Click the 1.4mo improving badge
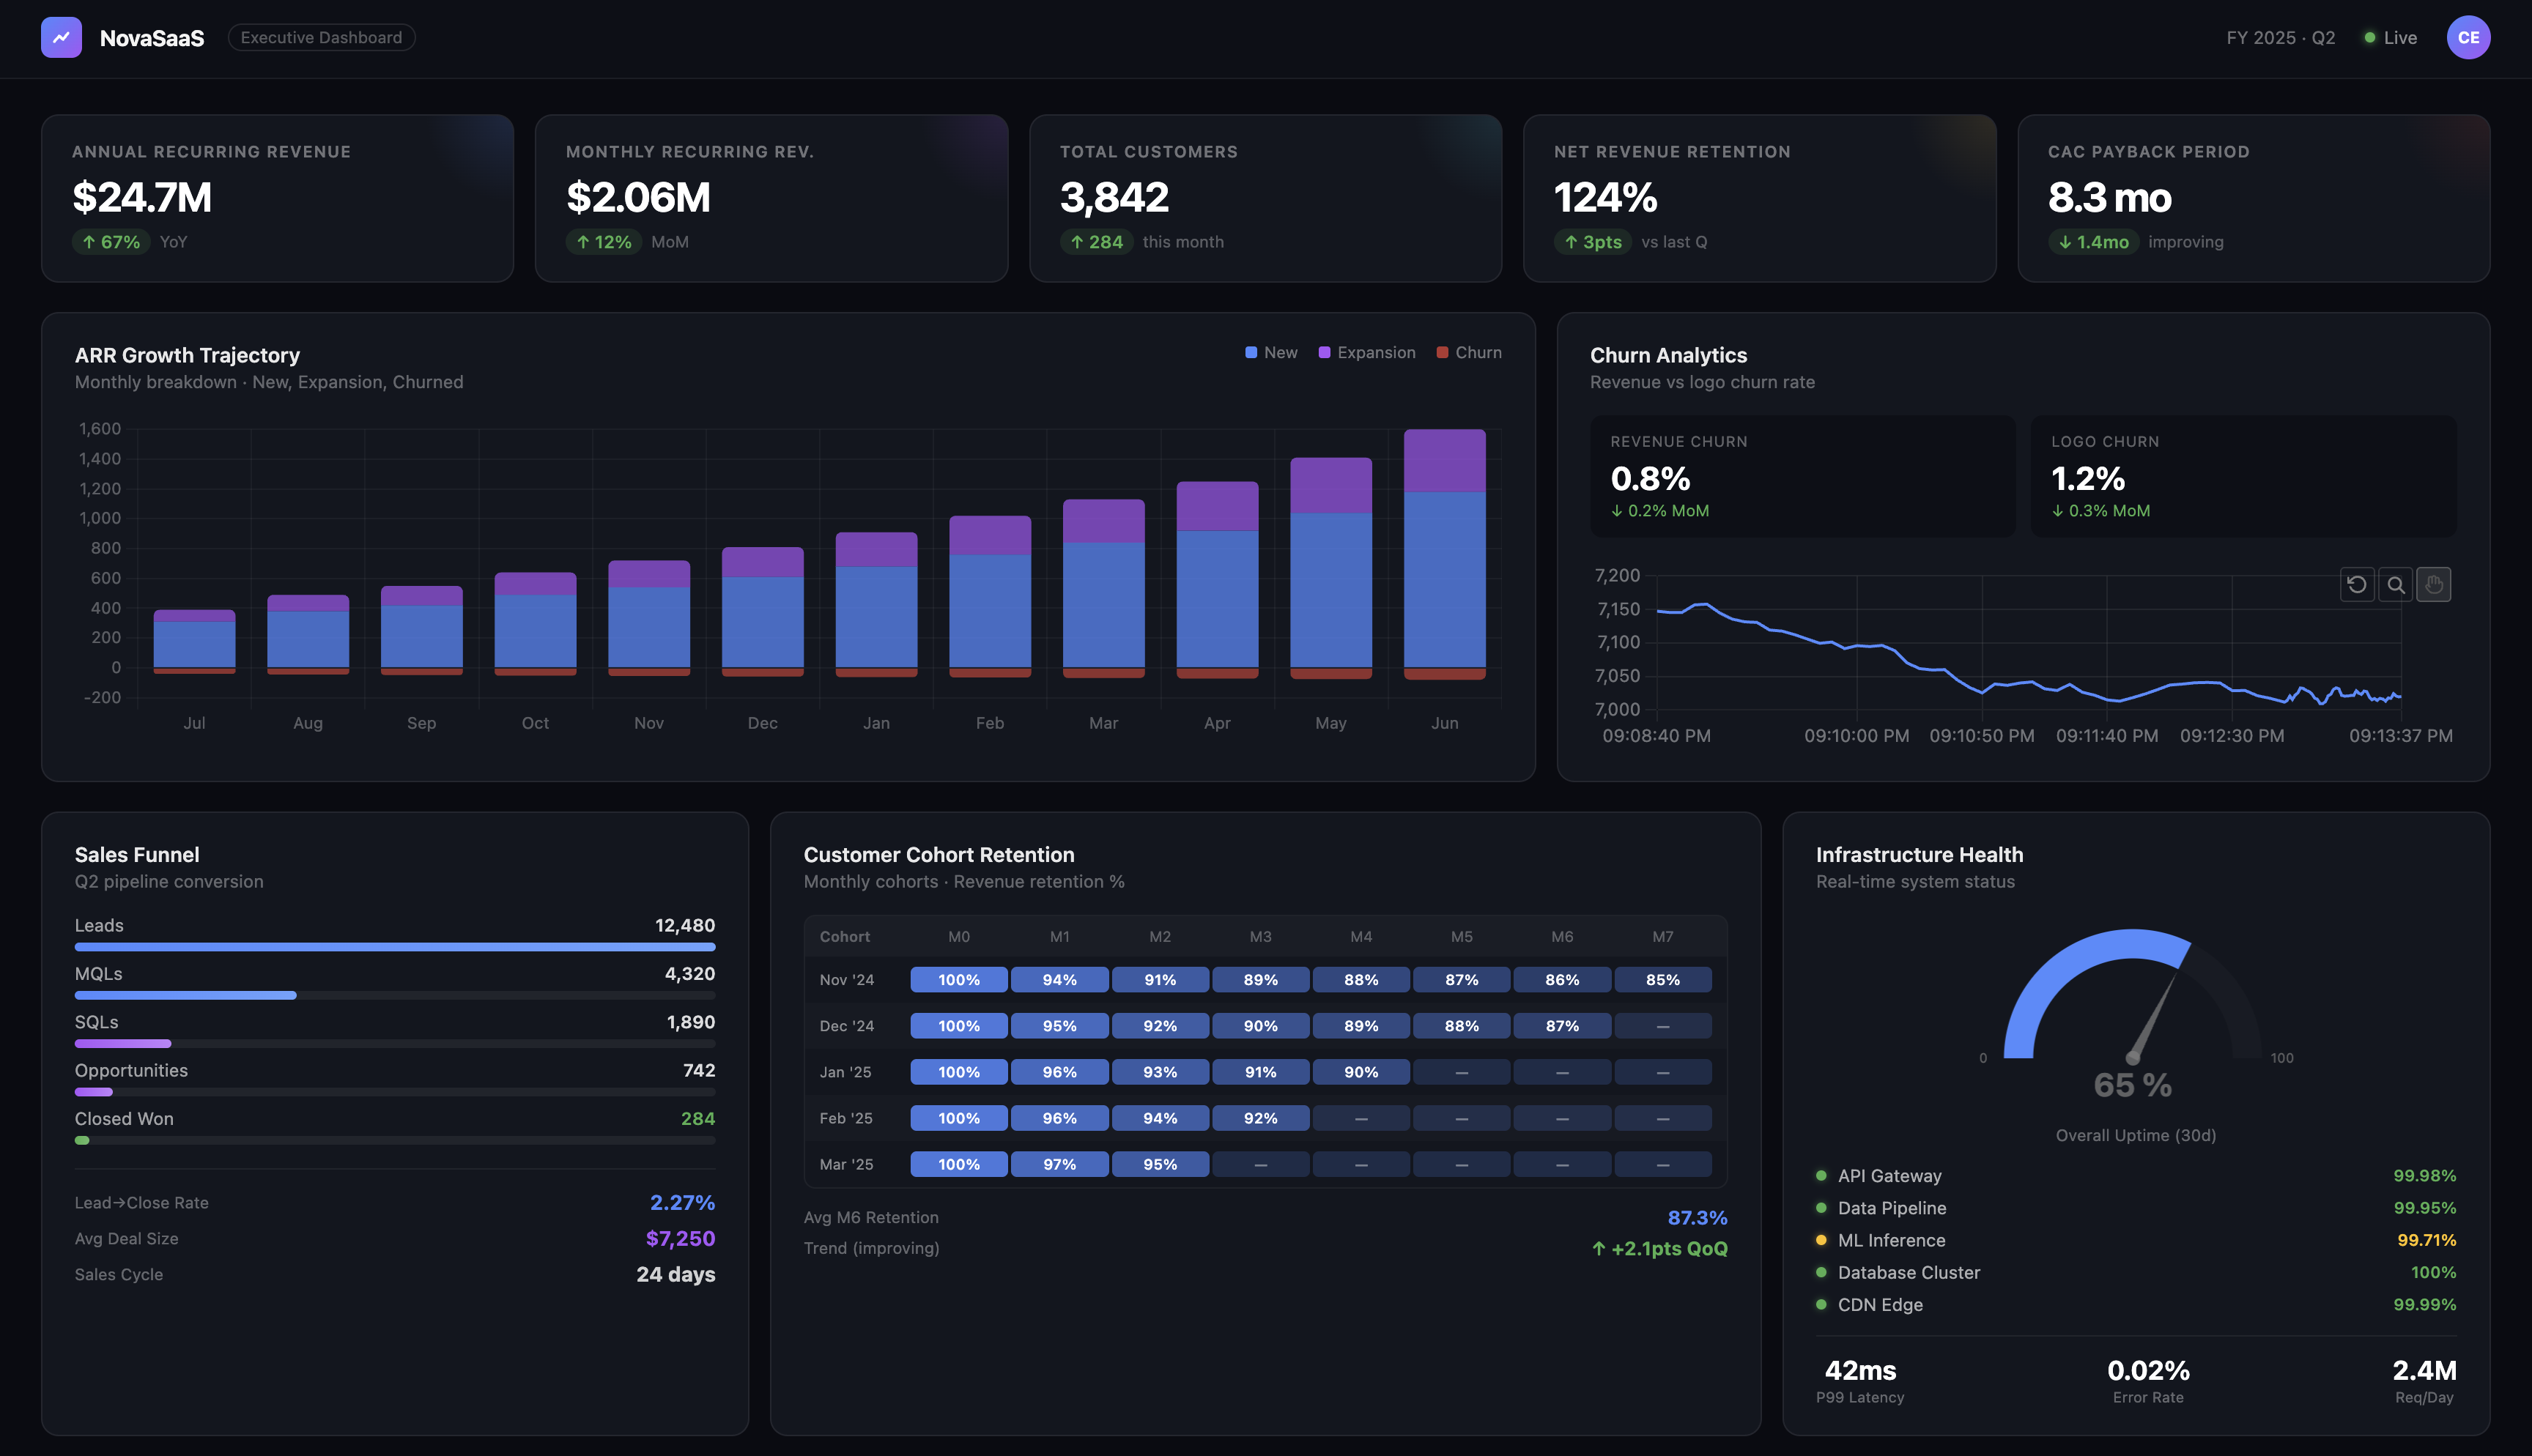The width and height of the screenshot is (2532, 1456). 2093,242
